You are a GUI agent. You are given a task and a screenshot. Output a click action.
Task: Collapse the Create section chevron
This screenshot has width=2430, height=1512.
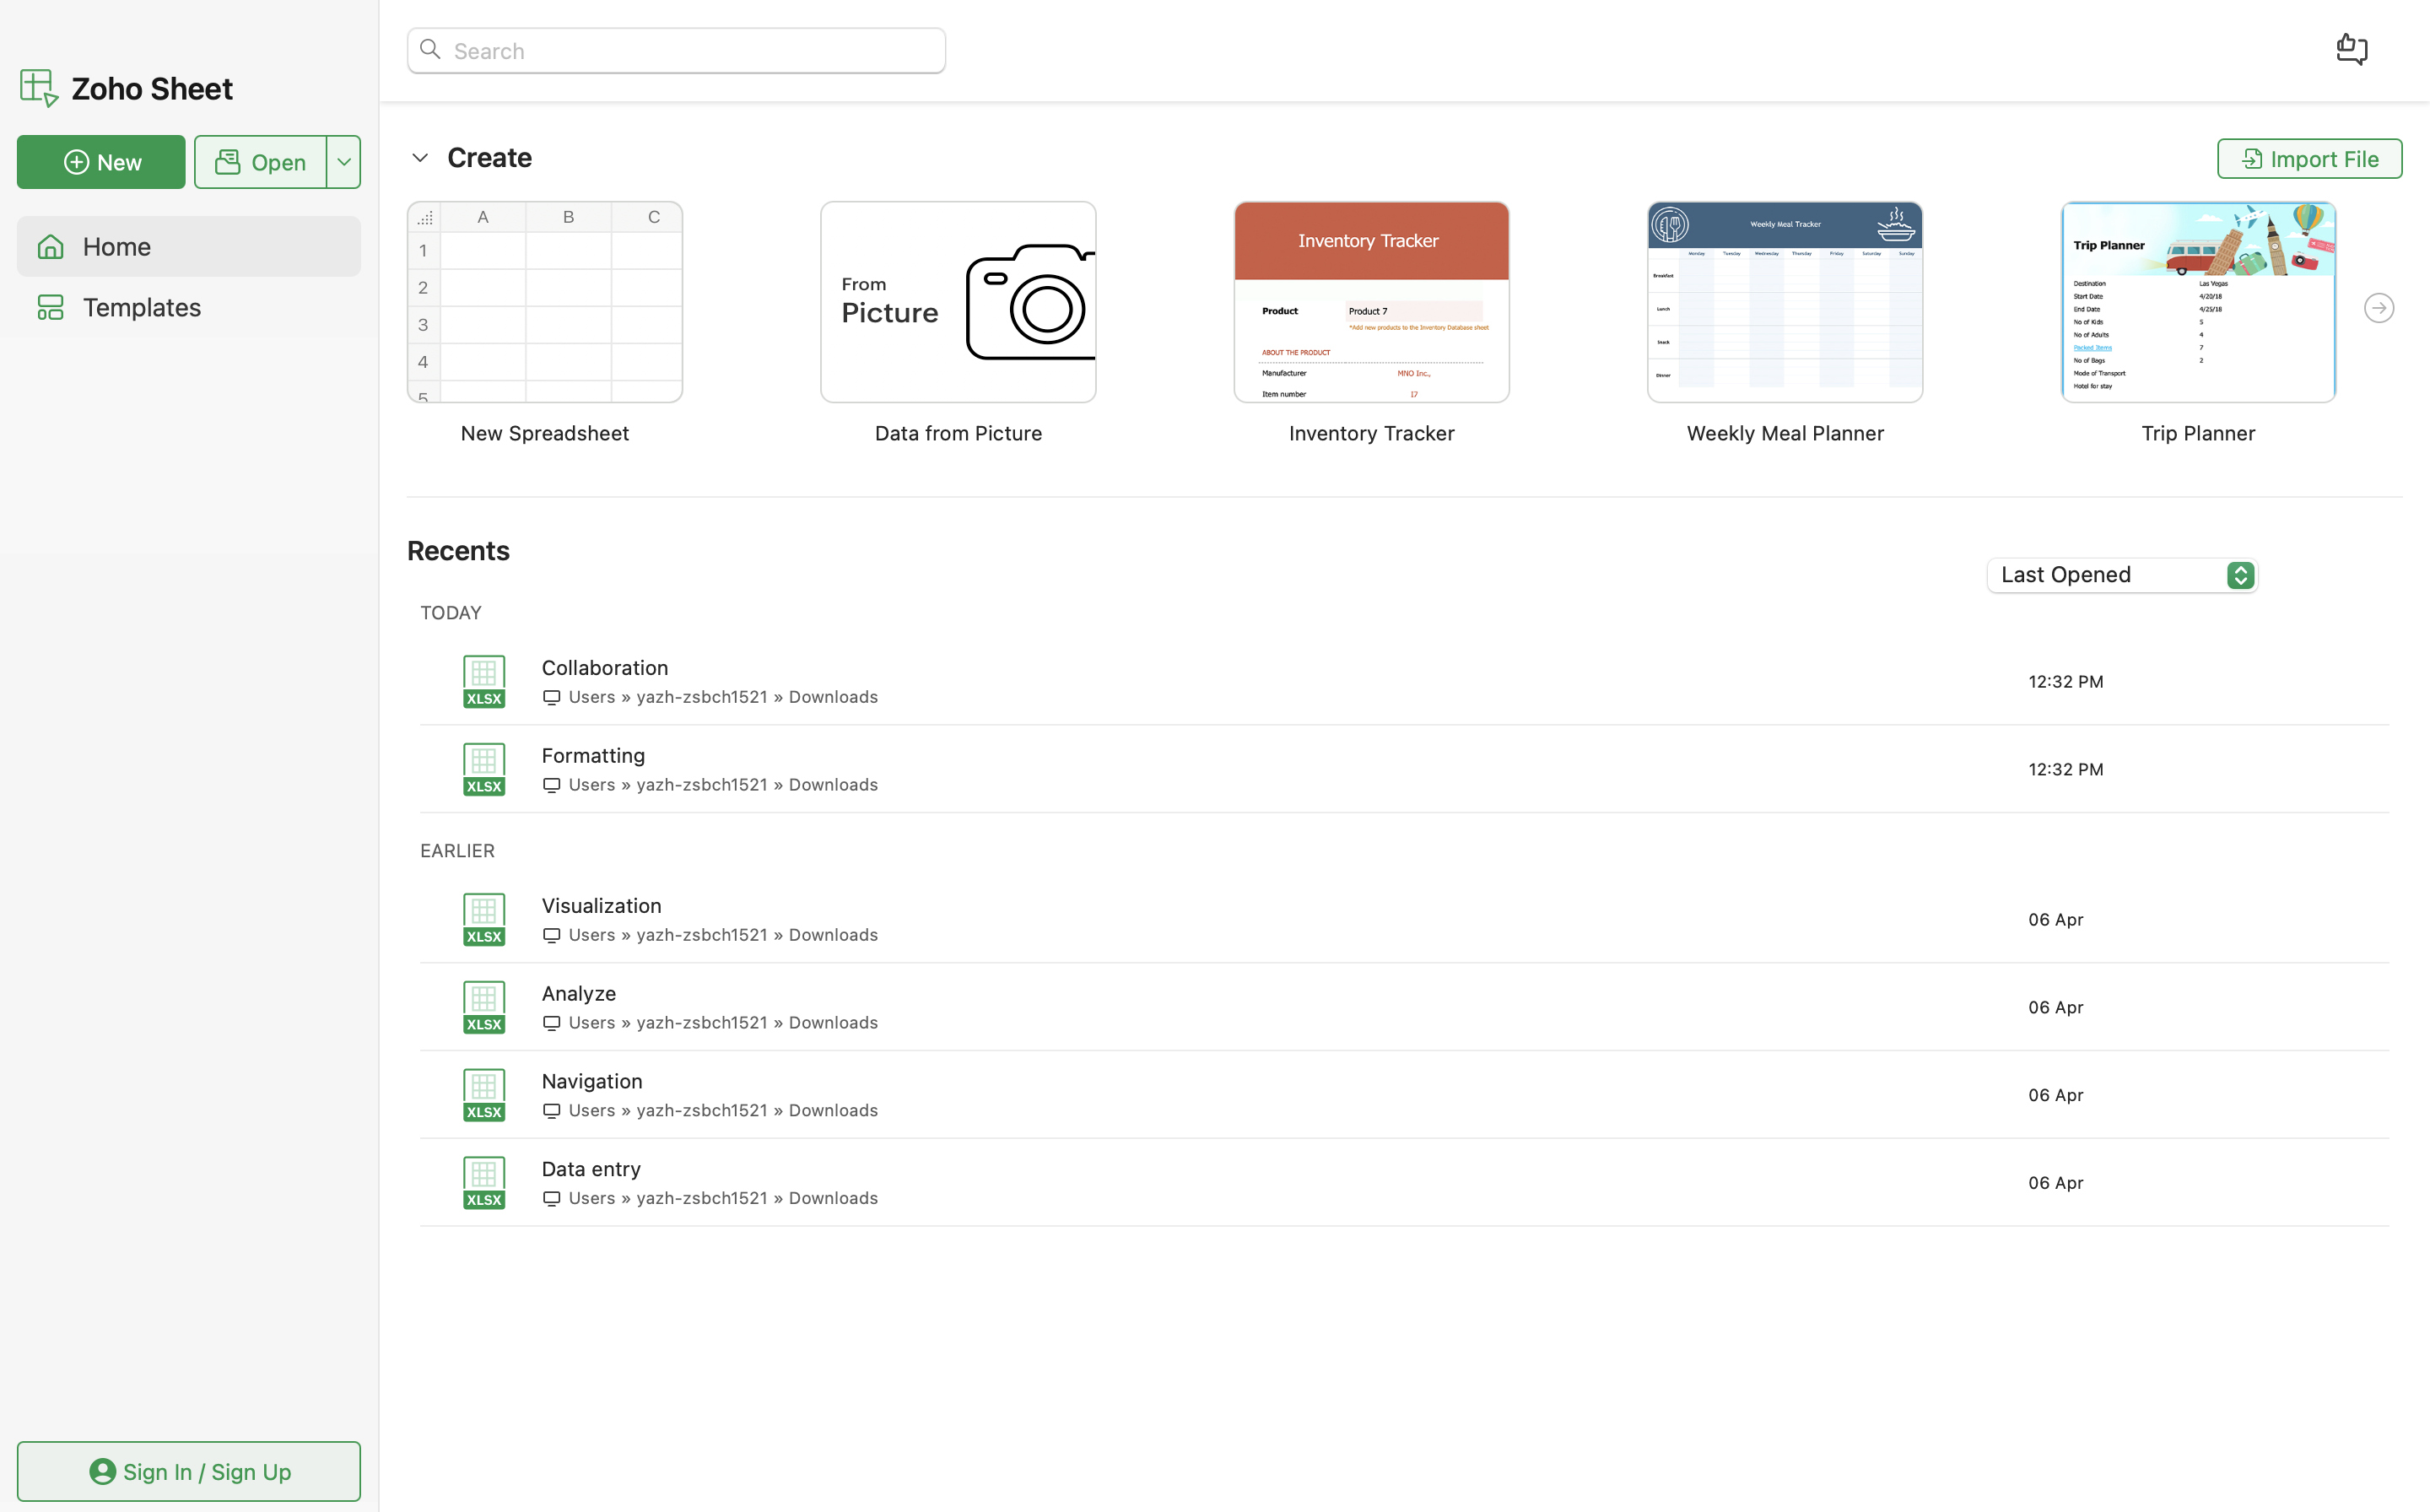point(420,158)
